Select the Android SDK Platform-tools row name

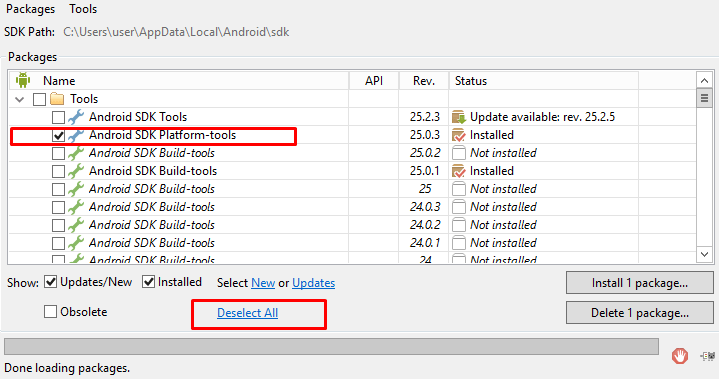162,135
